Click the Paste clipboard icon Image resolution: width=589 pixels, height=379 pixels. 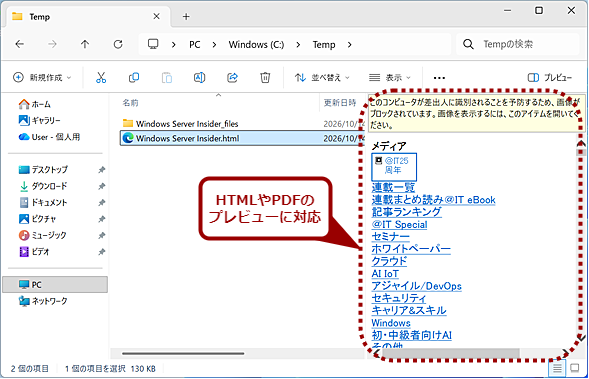[167, 78]
